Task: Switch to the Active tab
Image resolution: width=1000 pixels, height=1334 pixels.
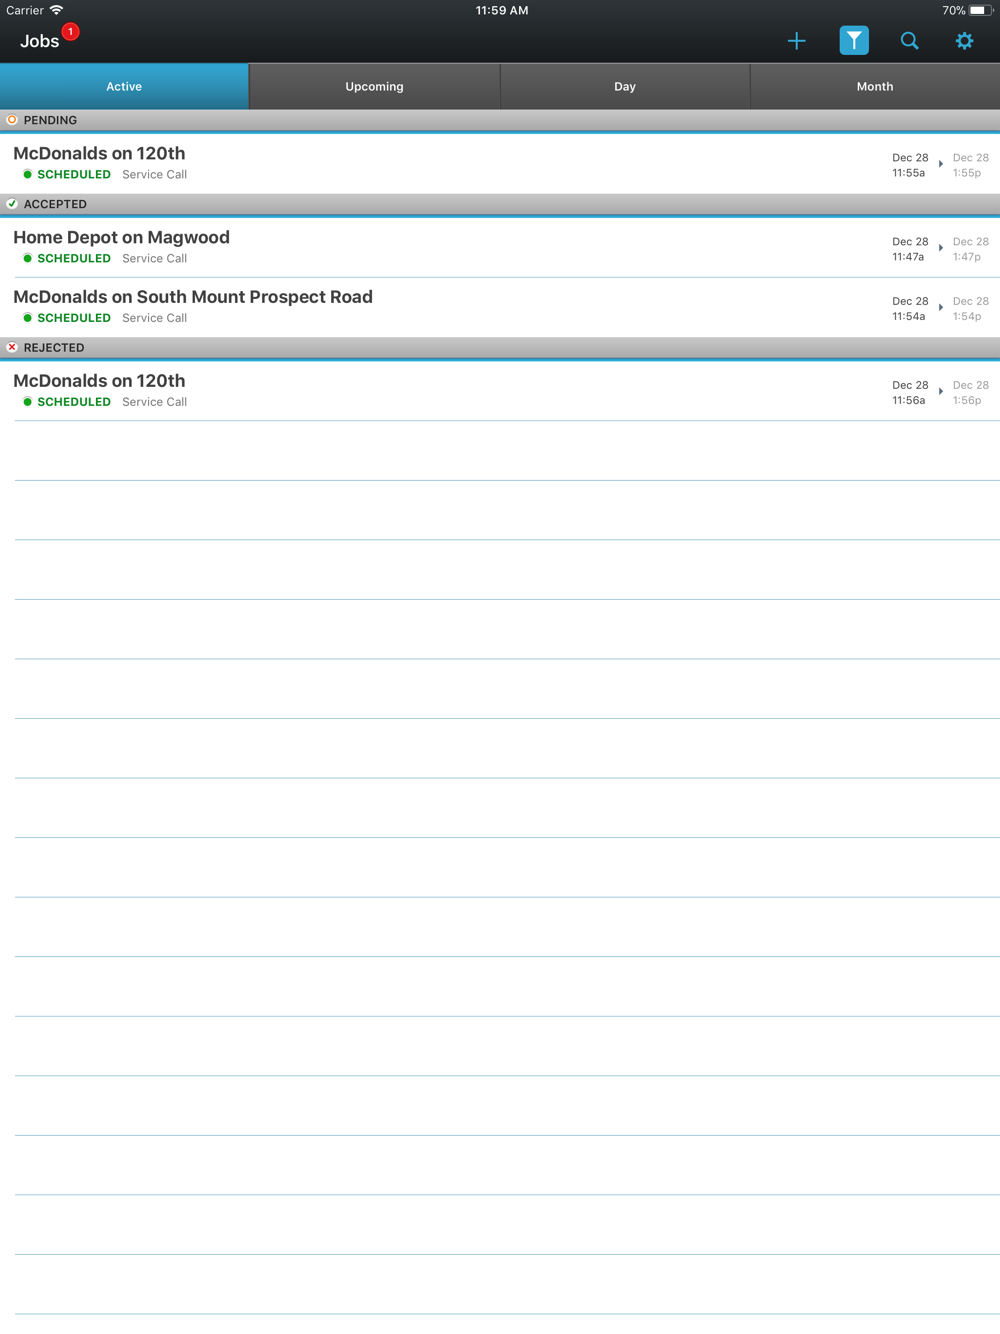Action: [x=124, y=87]
